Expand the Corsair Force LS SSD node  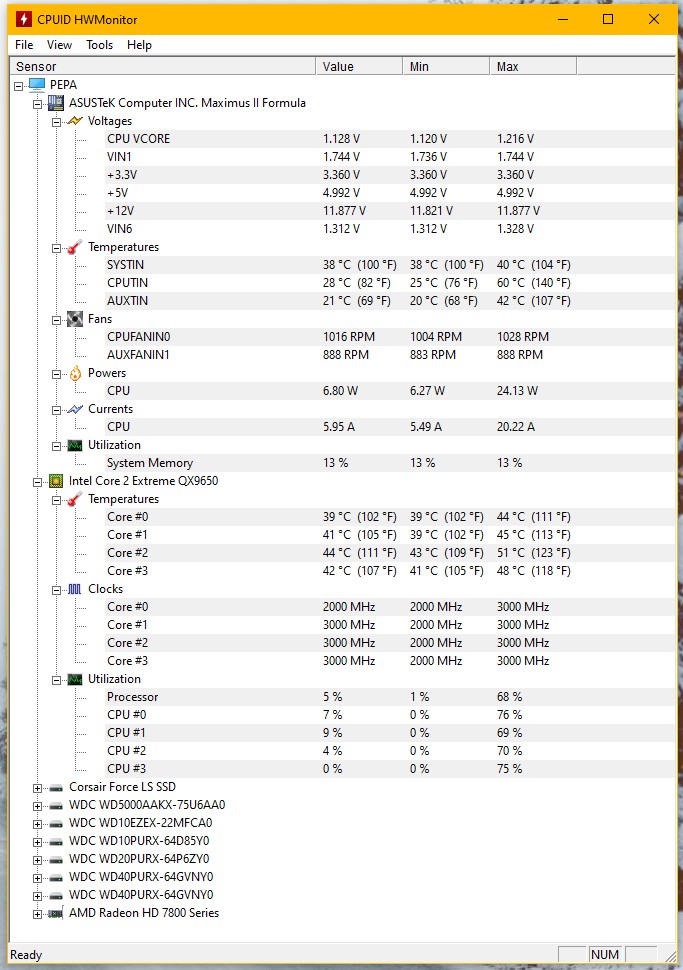click(38, 787)
